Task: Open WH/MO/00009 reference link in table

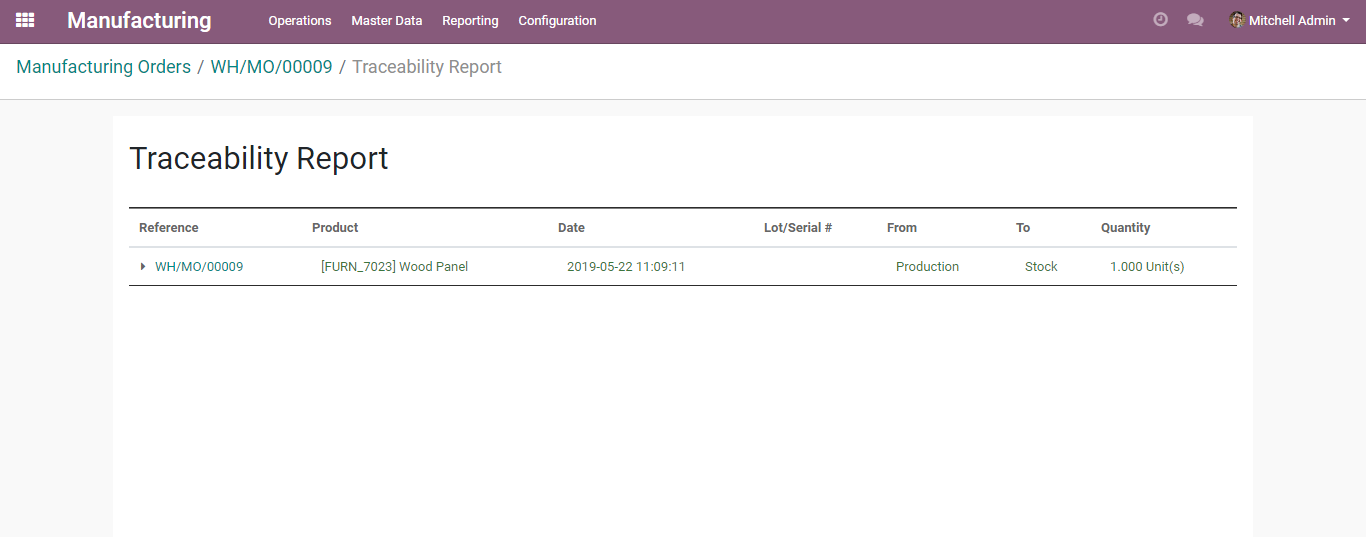Action: click(x=199, y=267)
